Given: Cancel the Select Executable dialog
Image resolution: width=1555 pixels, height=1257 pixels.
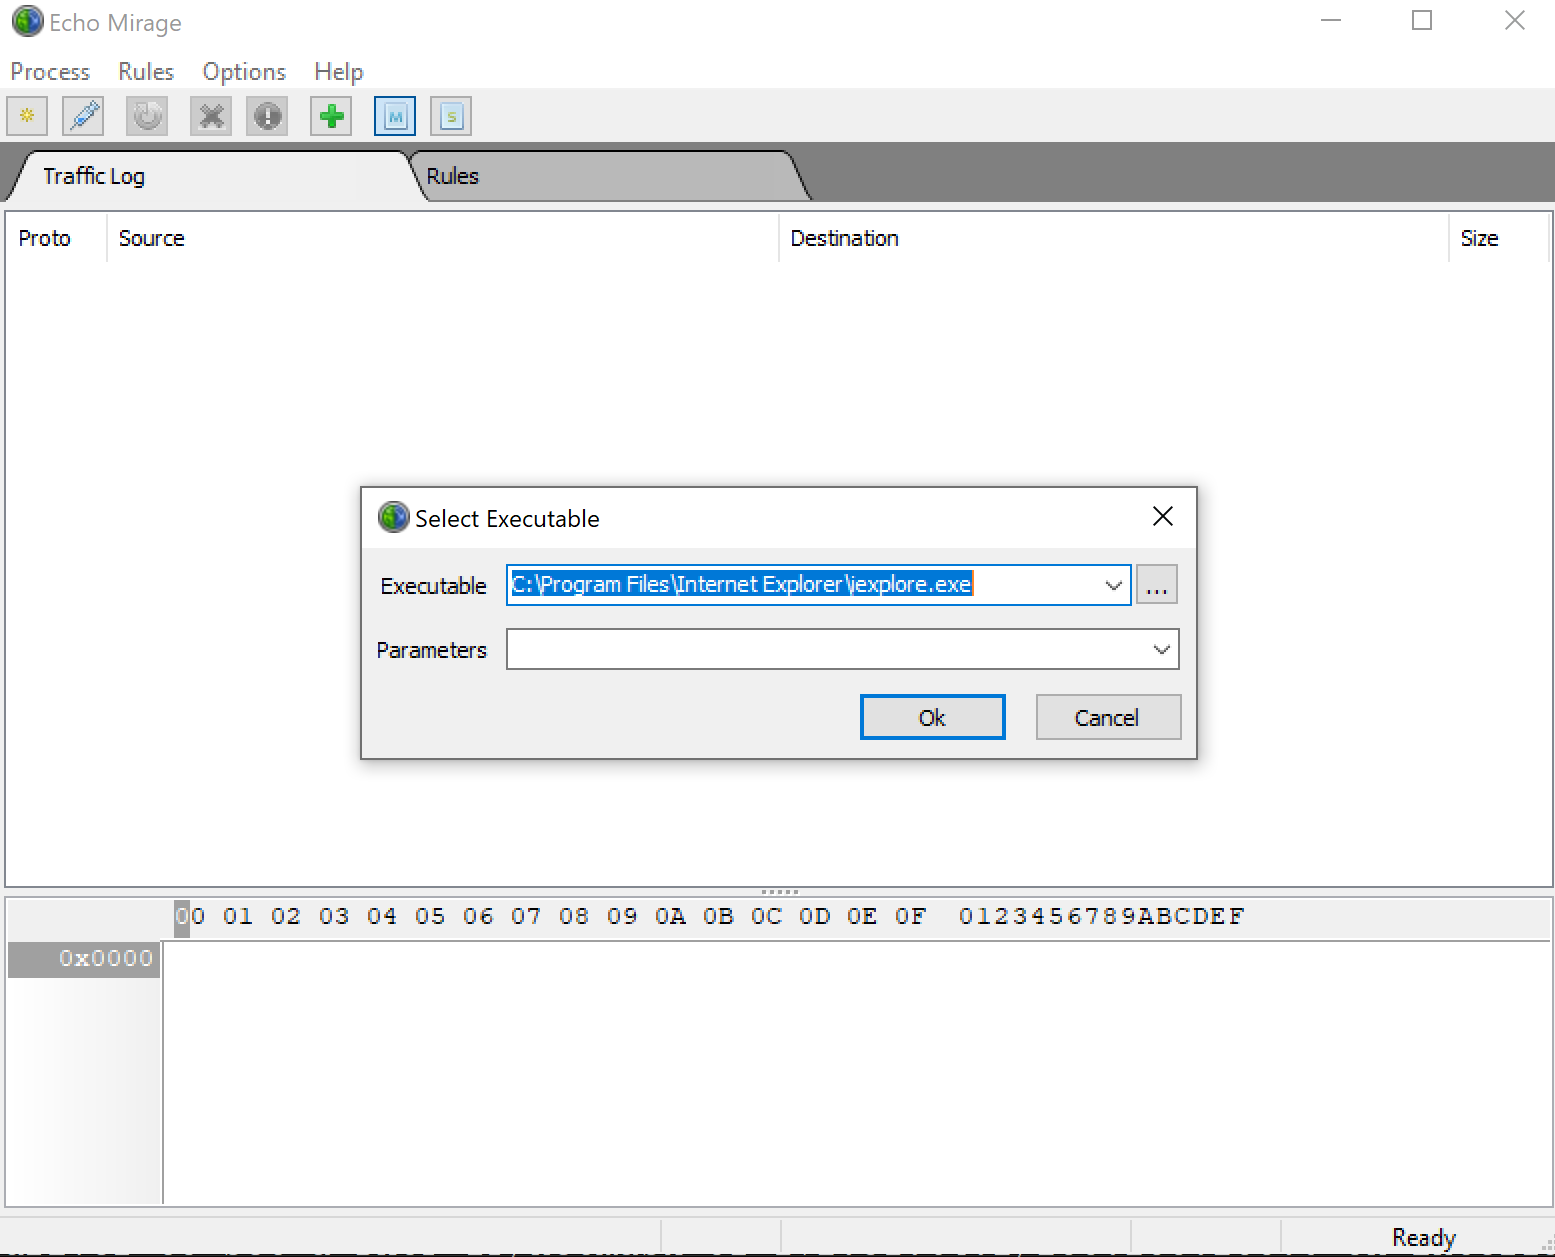Looking at the screenshot, I should coord(1106,717).
